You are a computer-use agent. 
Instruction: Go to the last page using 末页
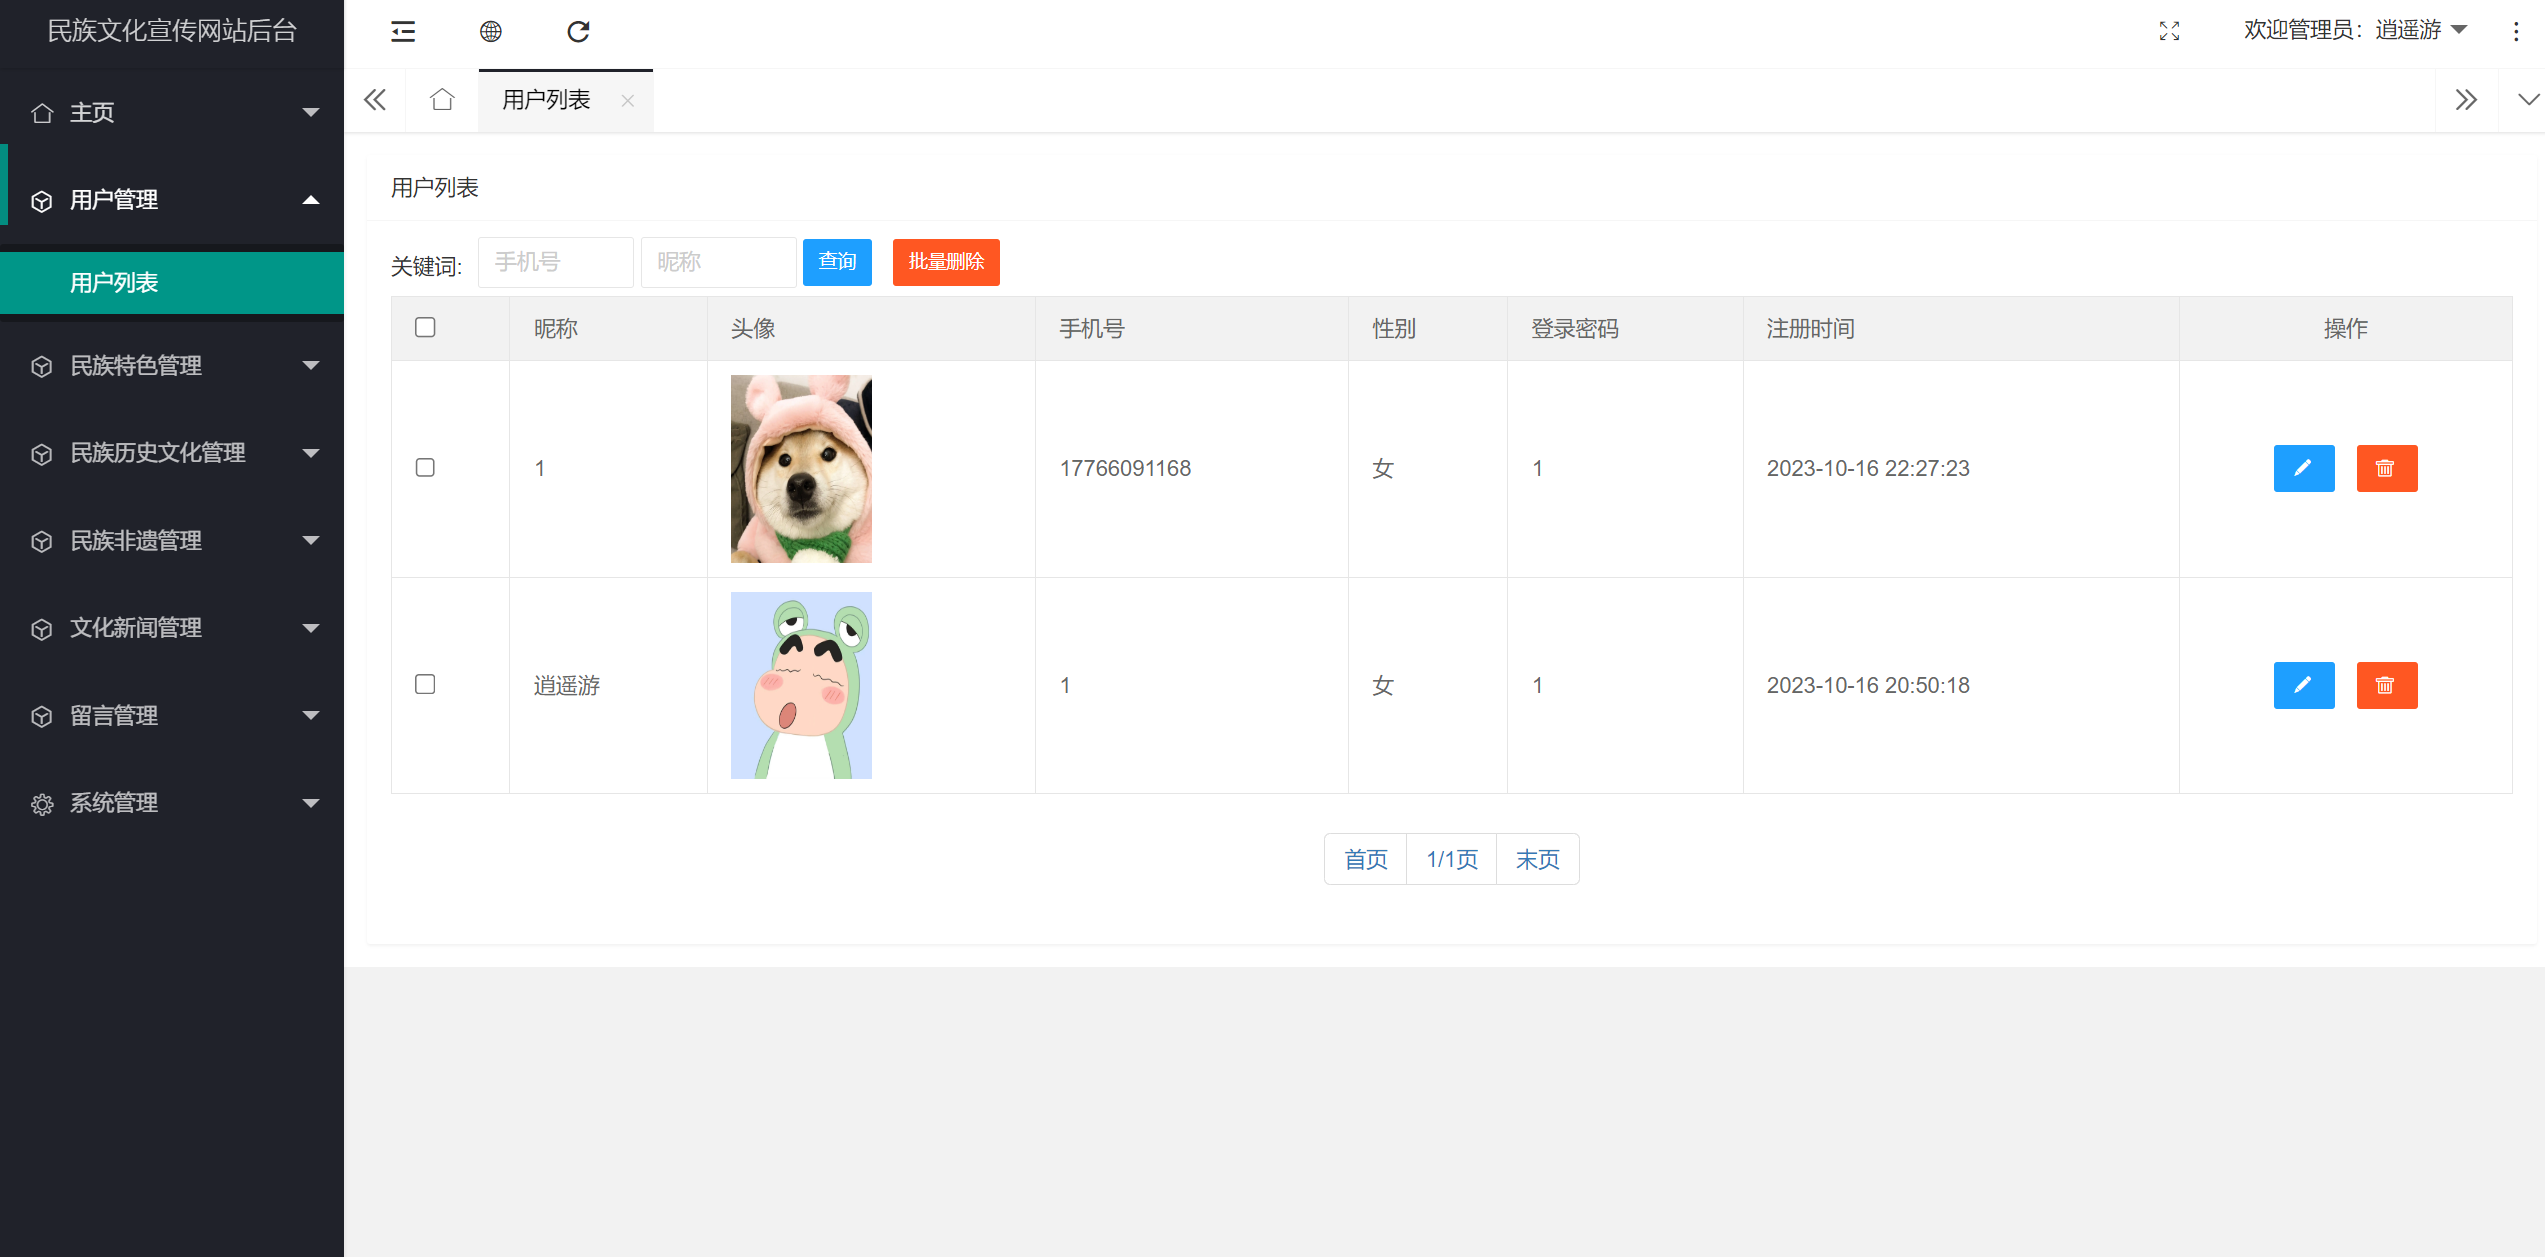[1537, 858]
